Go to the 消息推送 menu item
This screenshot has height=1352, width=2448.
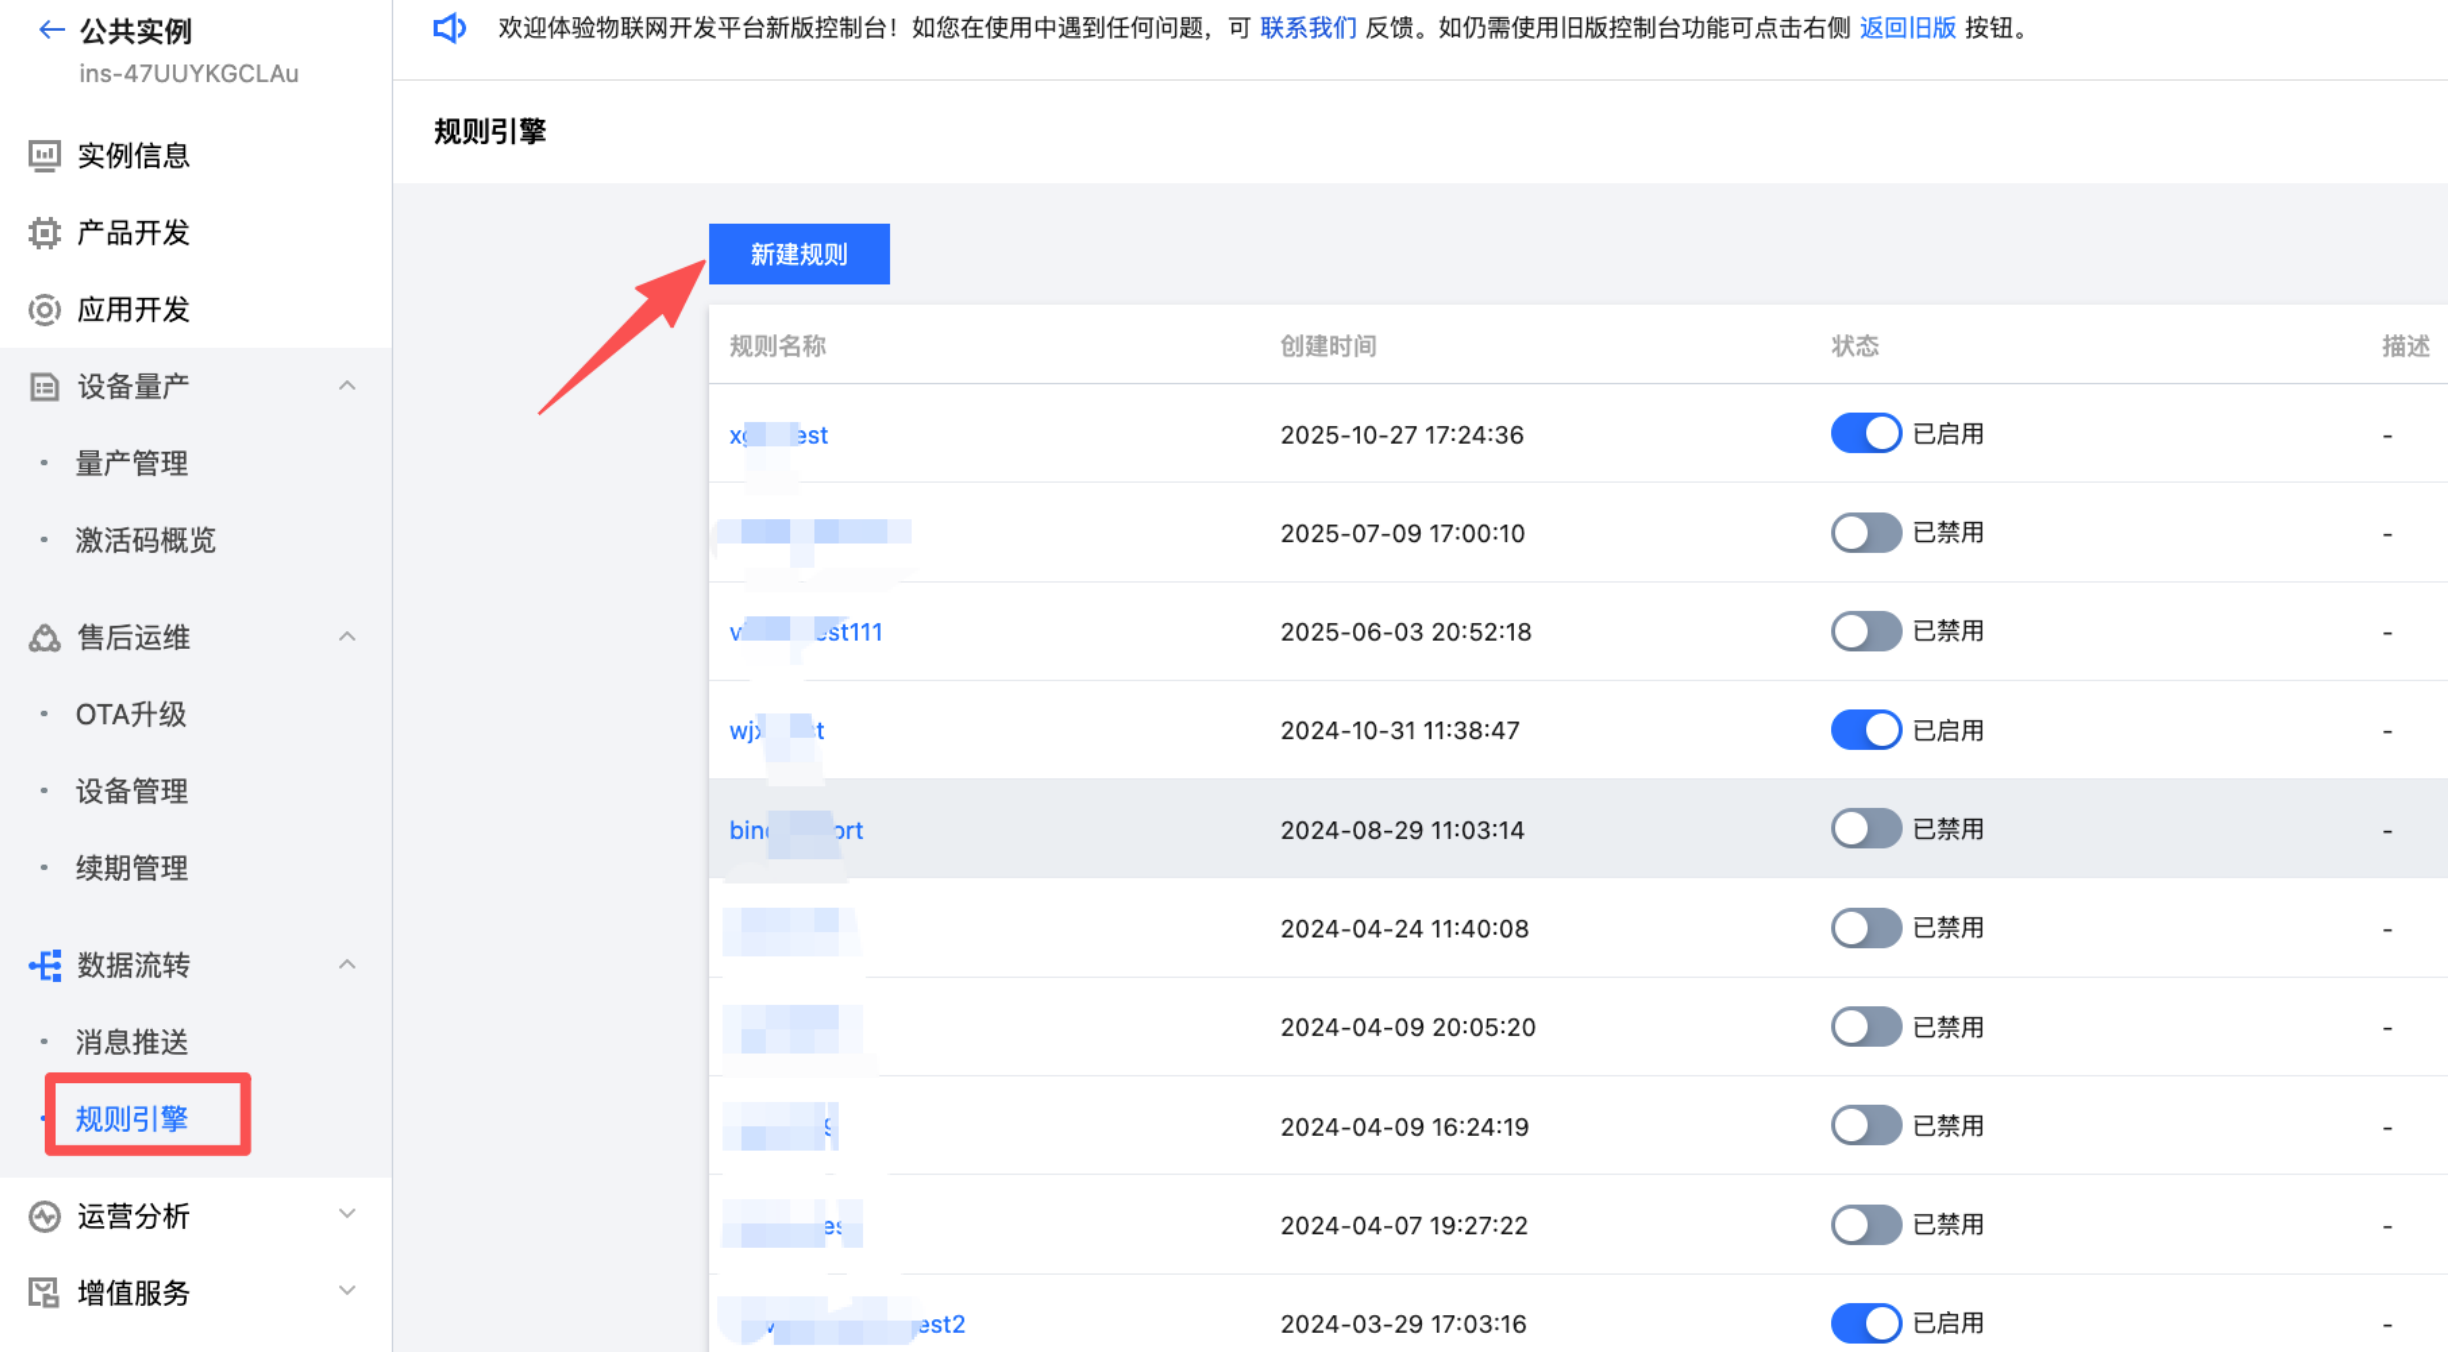click(x=132, y=1042)
